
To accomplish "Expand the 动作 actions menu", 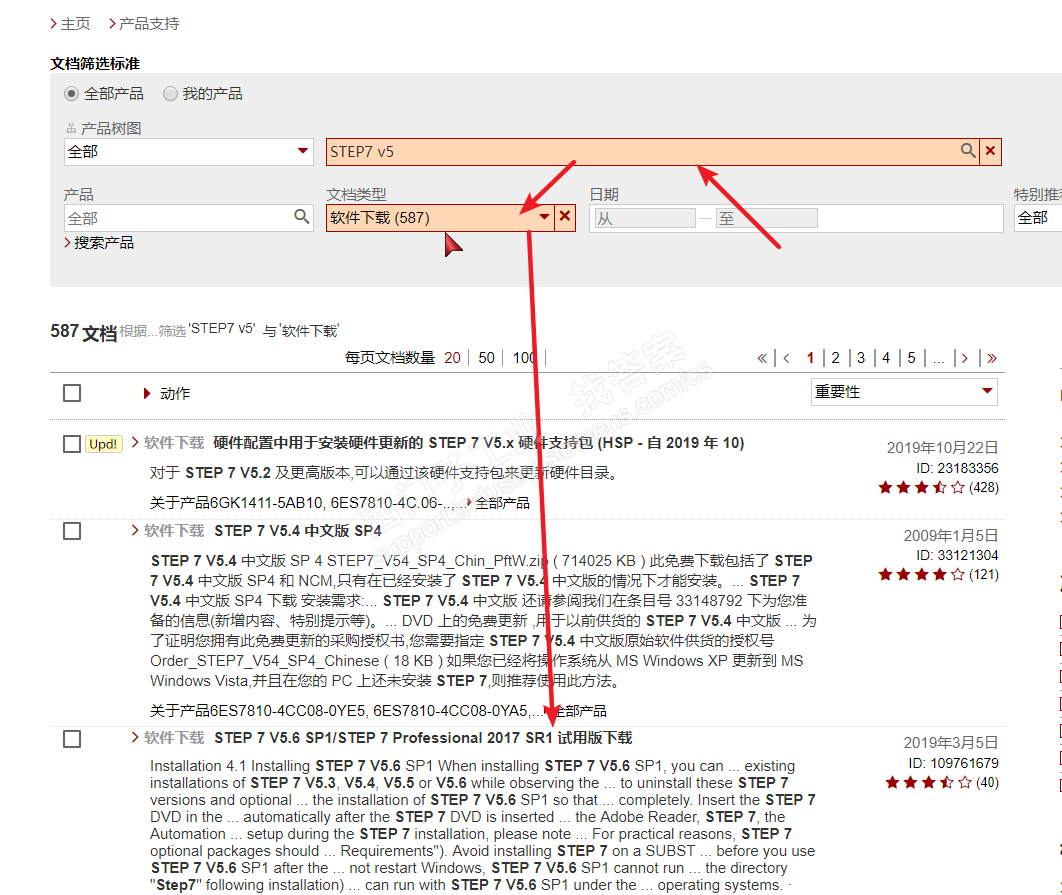I will [x=167, y=394].
